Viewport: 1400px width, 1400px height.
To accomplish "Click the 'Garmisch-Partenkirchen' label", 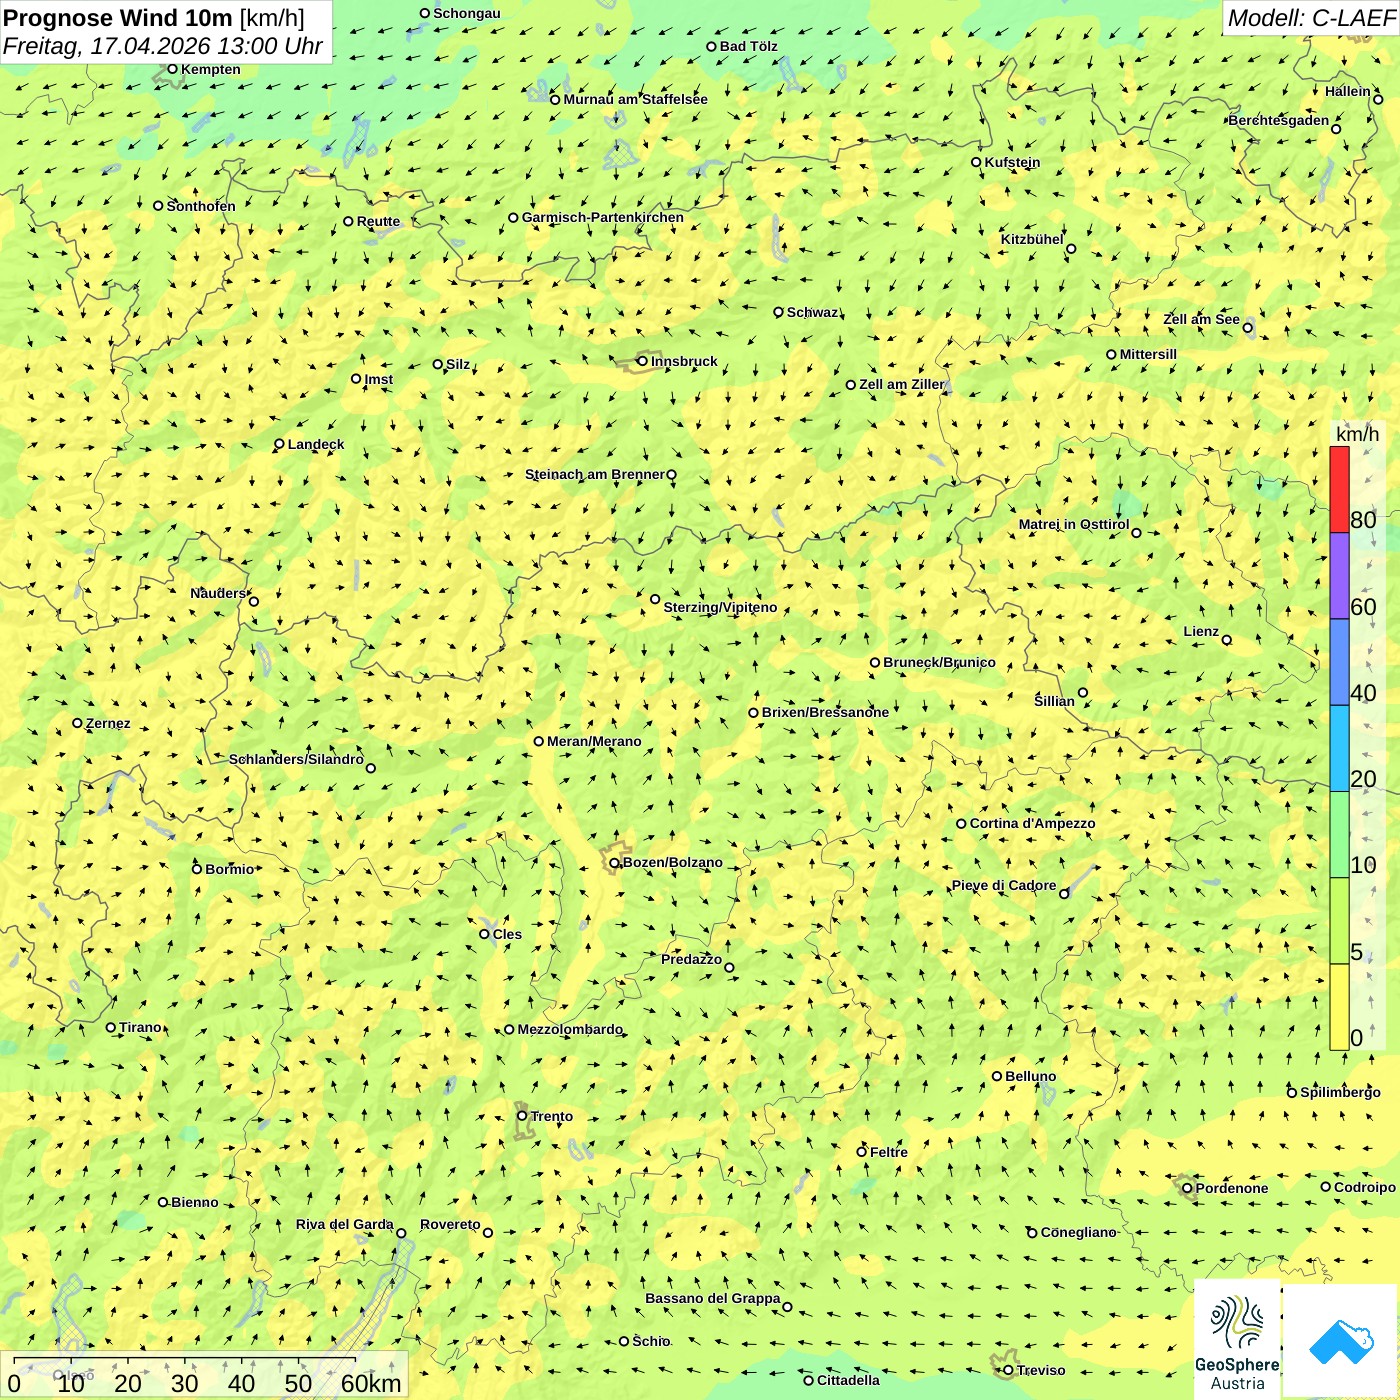I will (x=603, y=217).
